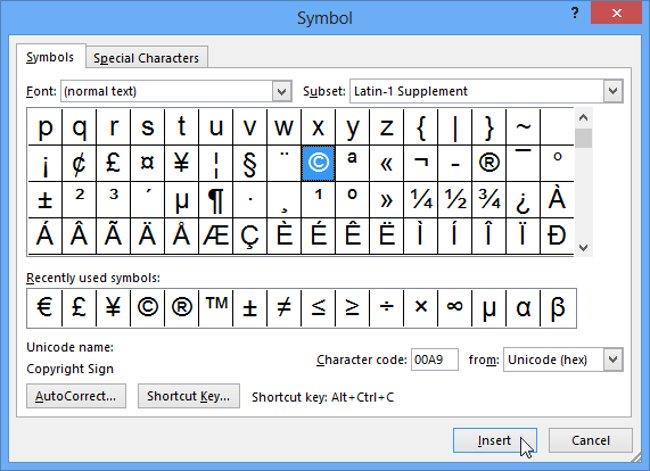This screenshot has height=471, width=650.
Task: Select beta β in recently used symbols
Action: coord(558,308)
